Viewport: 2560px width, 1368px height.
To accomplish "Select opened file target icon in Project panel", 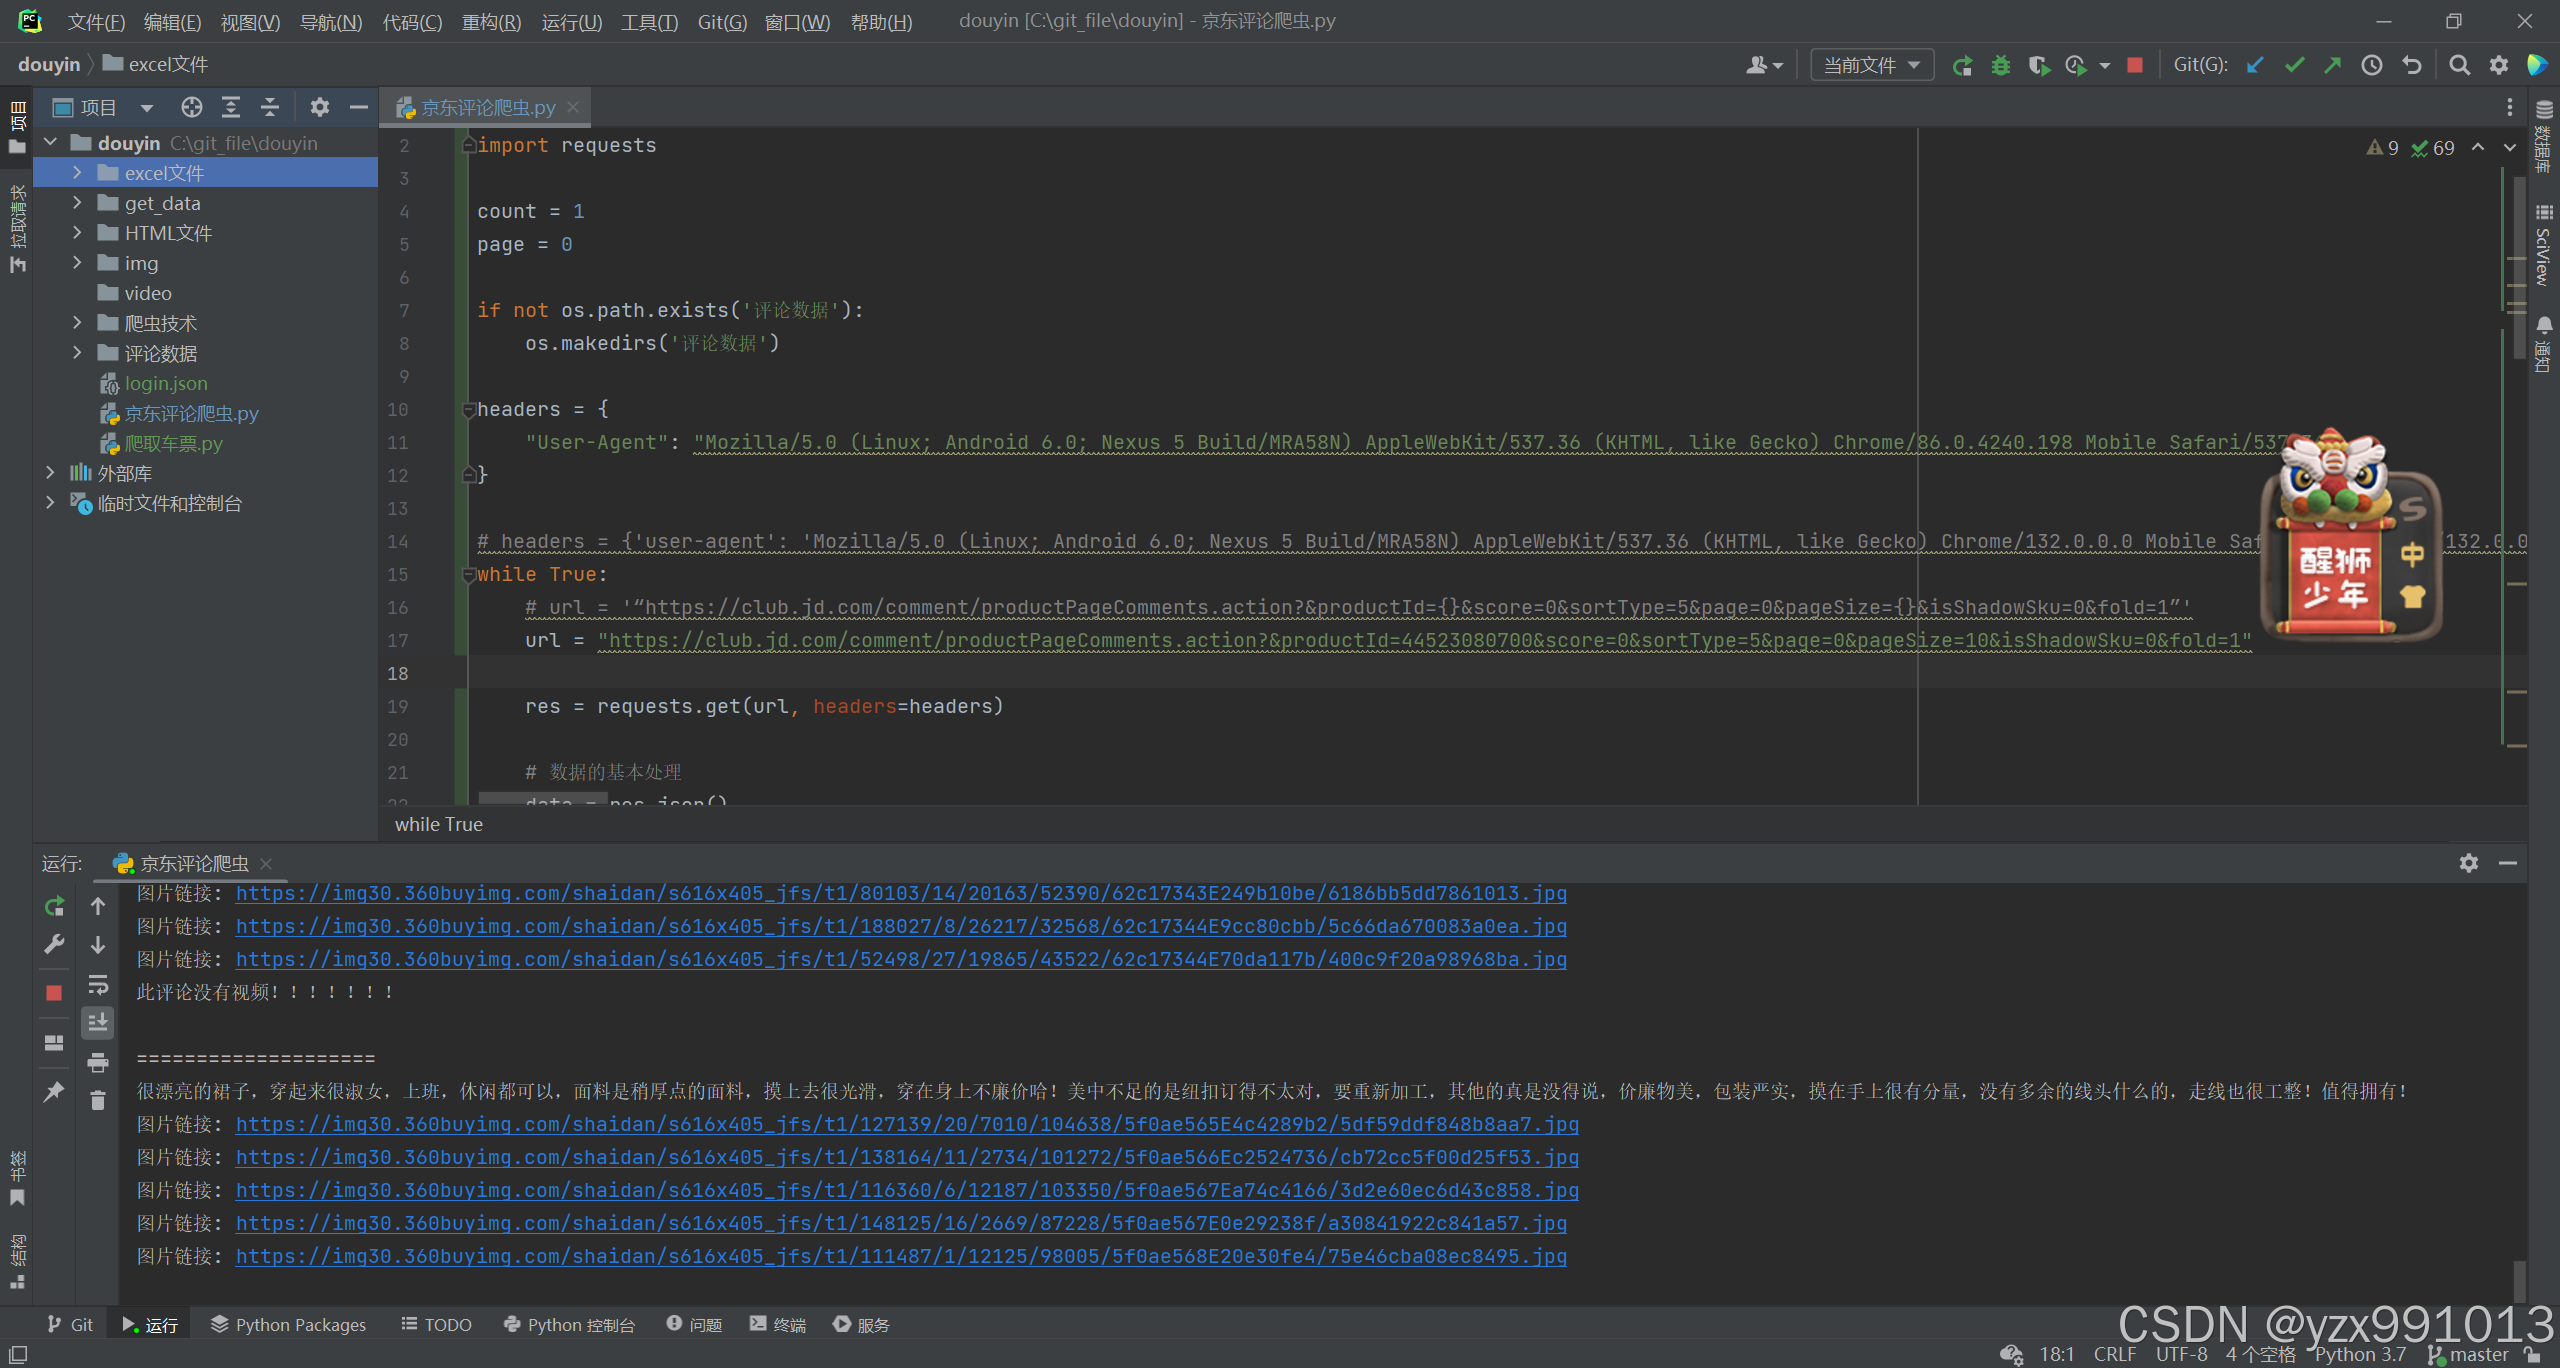I will coord(192,107).
